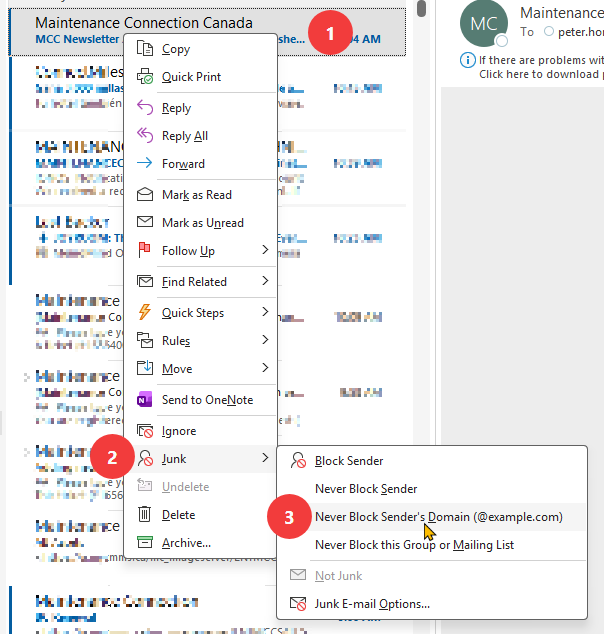Expand the Rules submenu arrow
Viewport: 604px width, 634px height.
(265, 340)
